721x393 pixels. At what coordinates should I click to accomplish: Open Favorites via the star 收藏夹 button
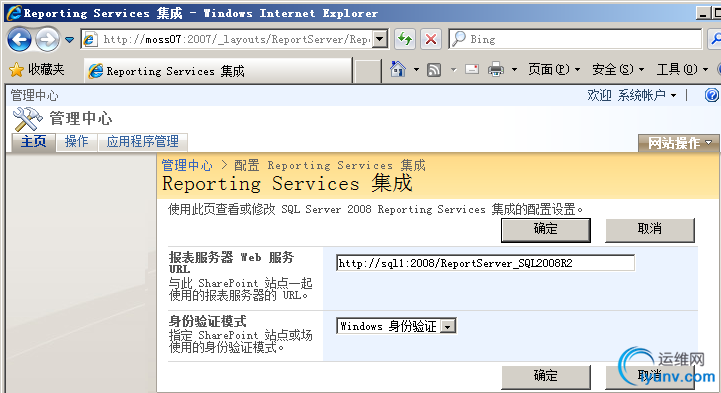tap(37, 69)
